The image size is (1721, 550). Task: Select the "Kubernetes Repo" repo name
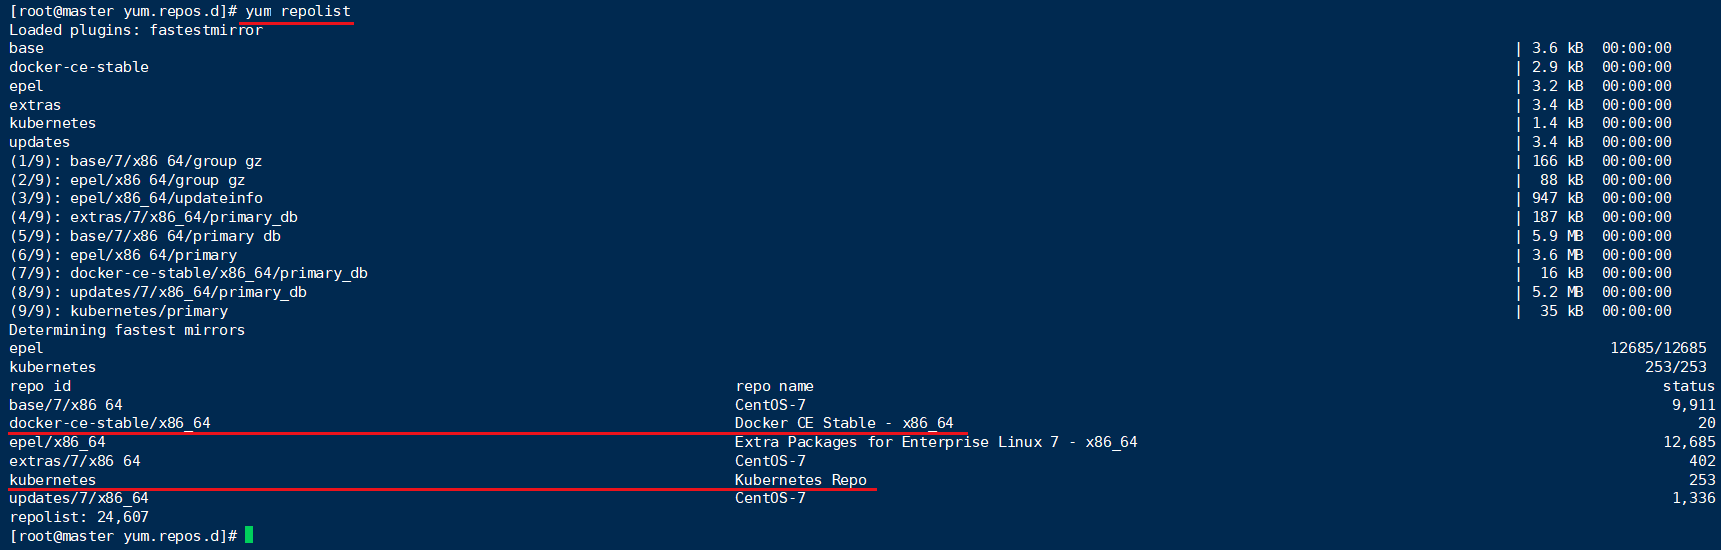[x=800, y=480]
